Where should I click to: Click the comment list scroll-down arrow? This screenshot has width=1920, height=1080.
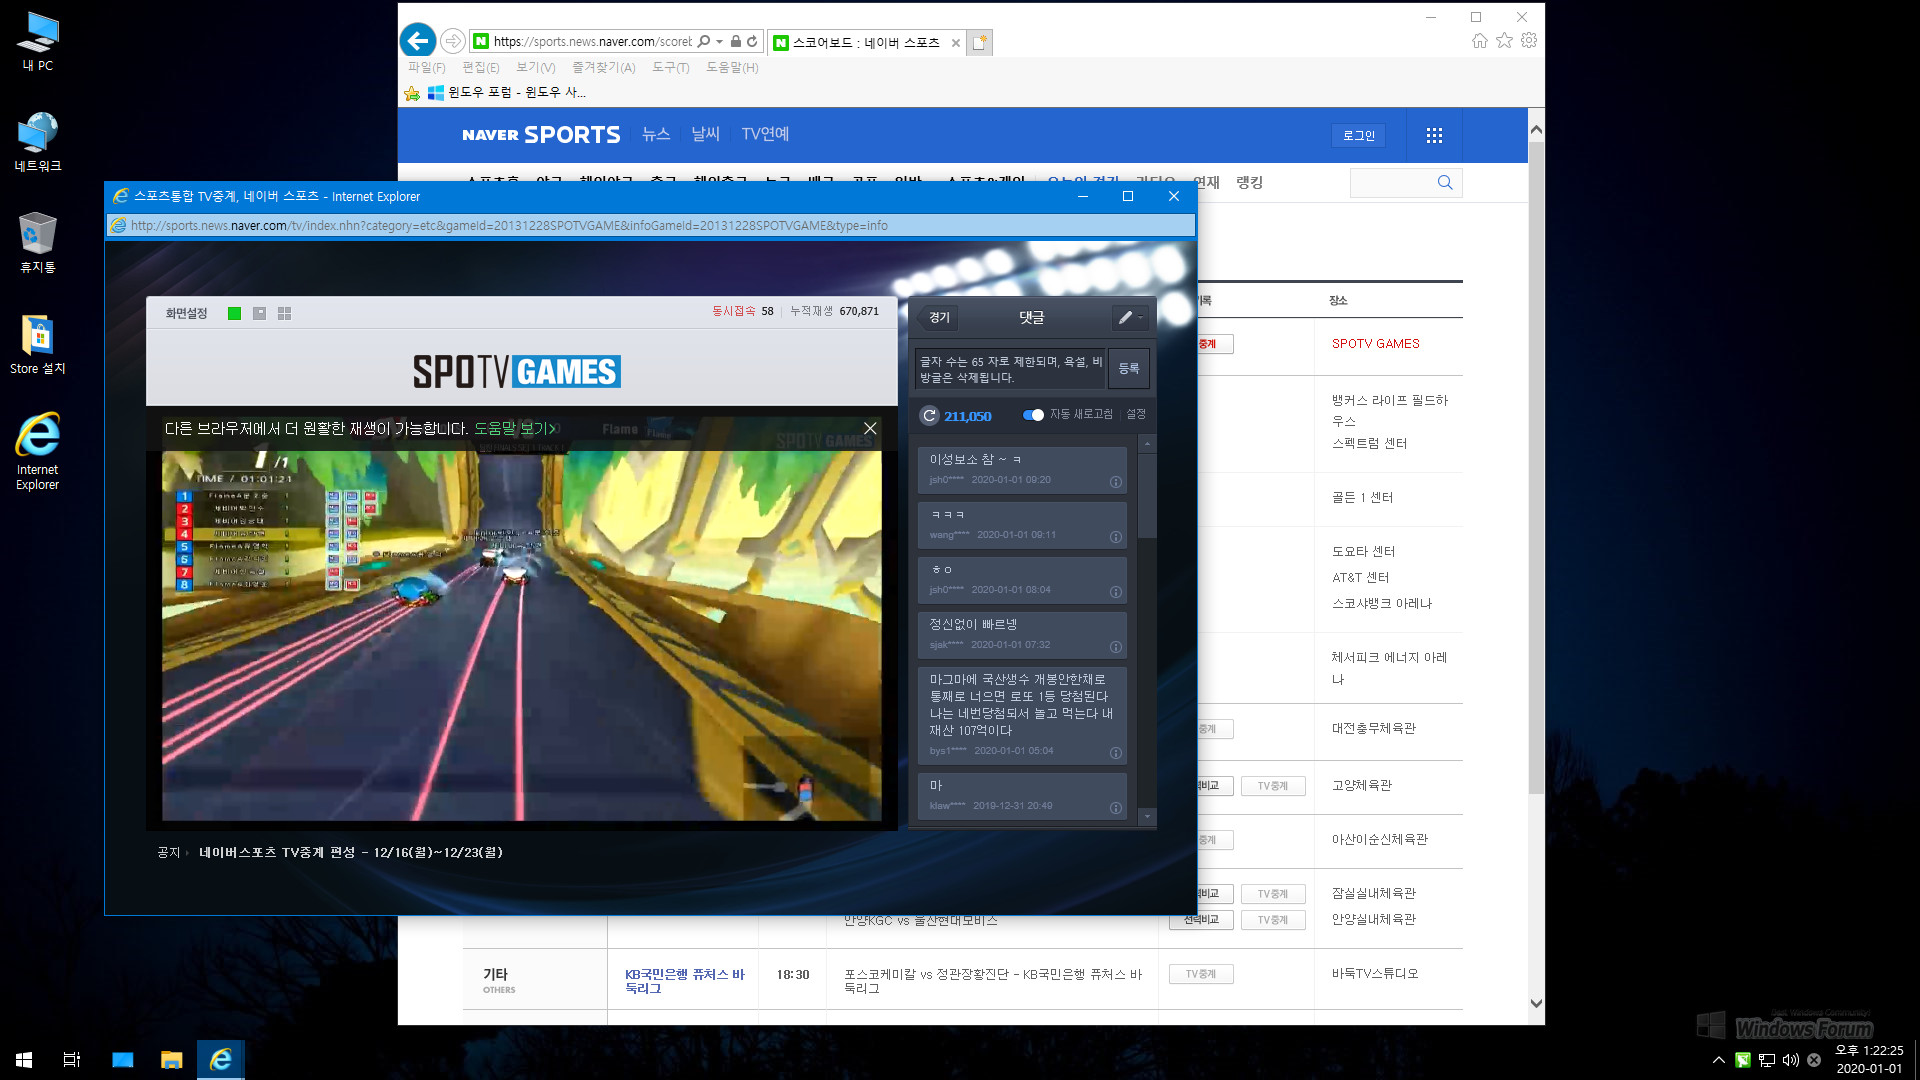pyautogui.click(x=1147, y=817)
